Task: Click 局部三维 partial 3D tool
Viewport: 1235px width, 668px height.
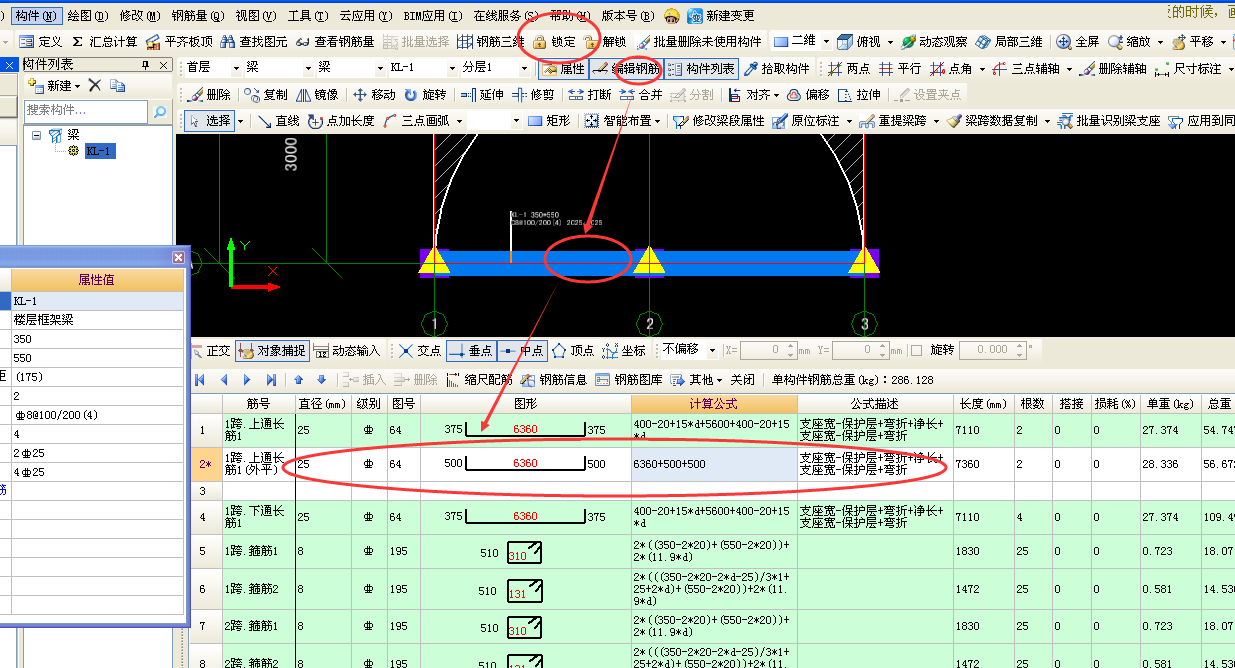Action: [1009, 42]
